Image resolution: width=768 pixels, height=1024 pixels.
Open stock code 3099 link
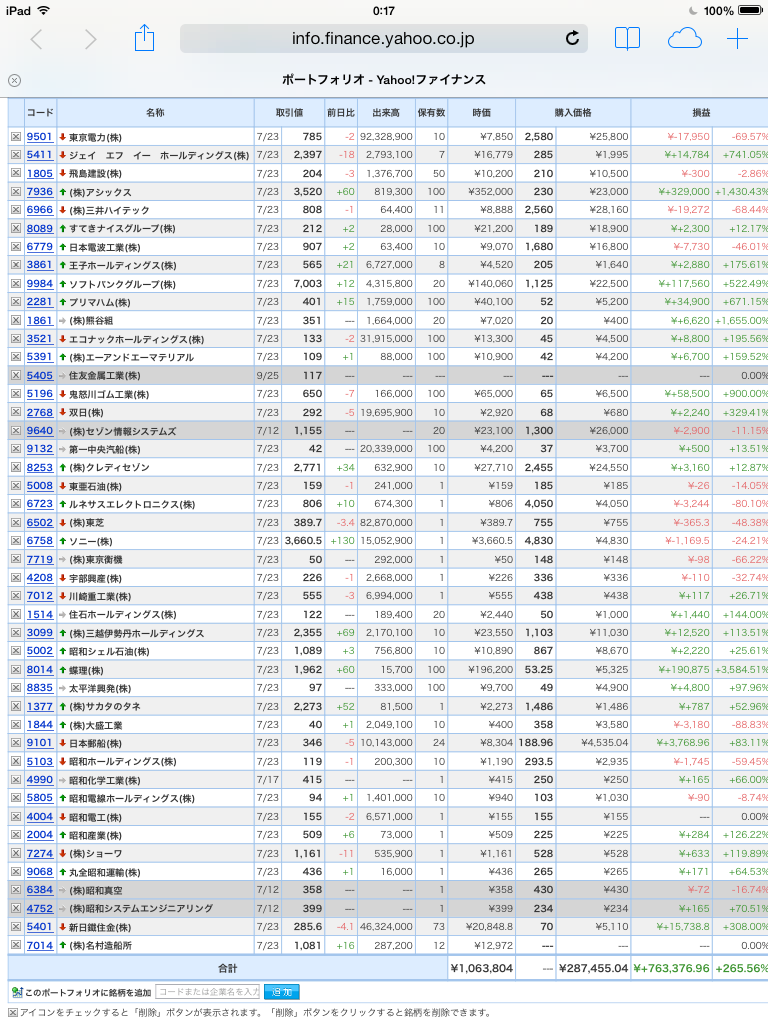coord(40,633)
